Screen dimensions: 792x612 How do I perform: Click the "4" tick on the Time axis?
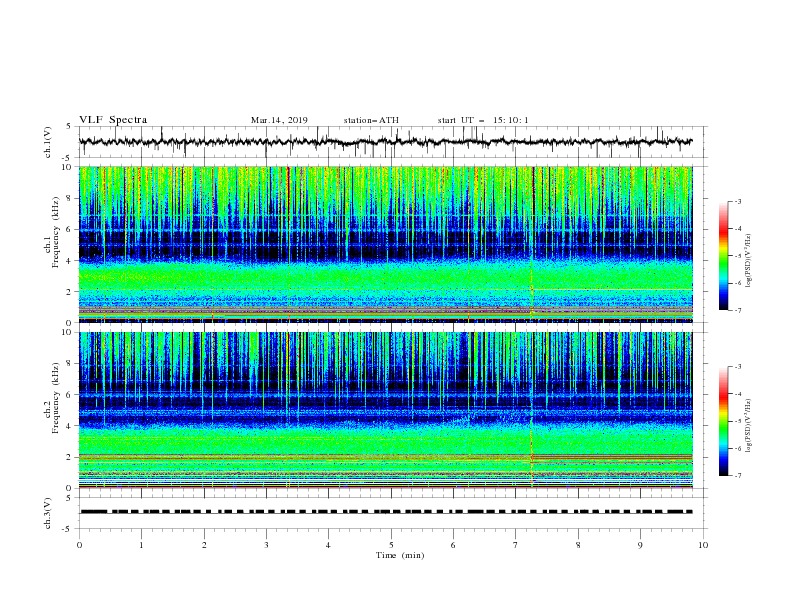[328, 545]
